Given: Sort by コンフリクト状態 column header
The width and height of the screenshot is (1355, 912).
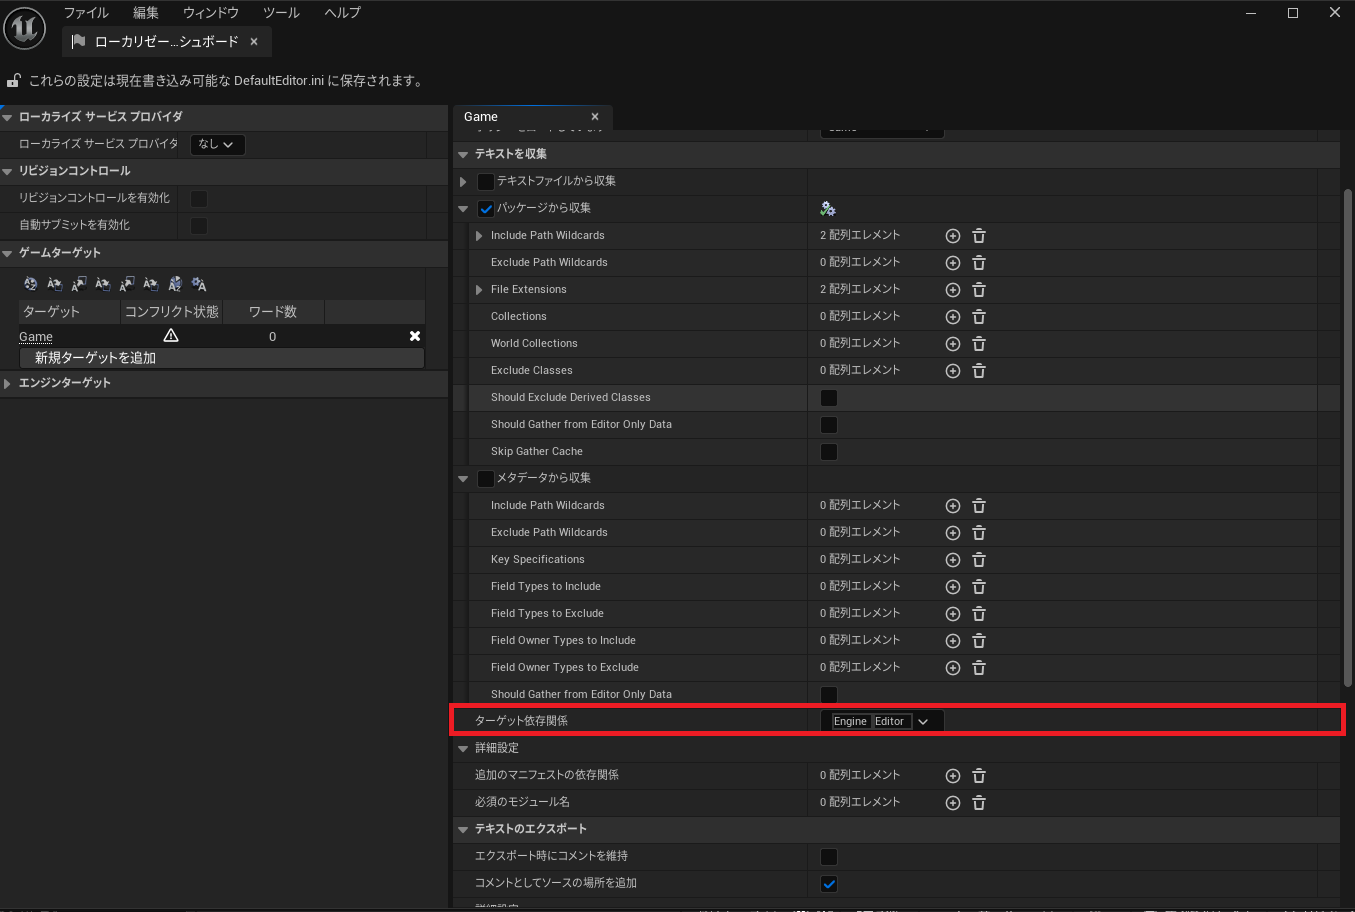Looking at the screenshot, I should (172, 312).
